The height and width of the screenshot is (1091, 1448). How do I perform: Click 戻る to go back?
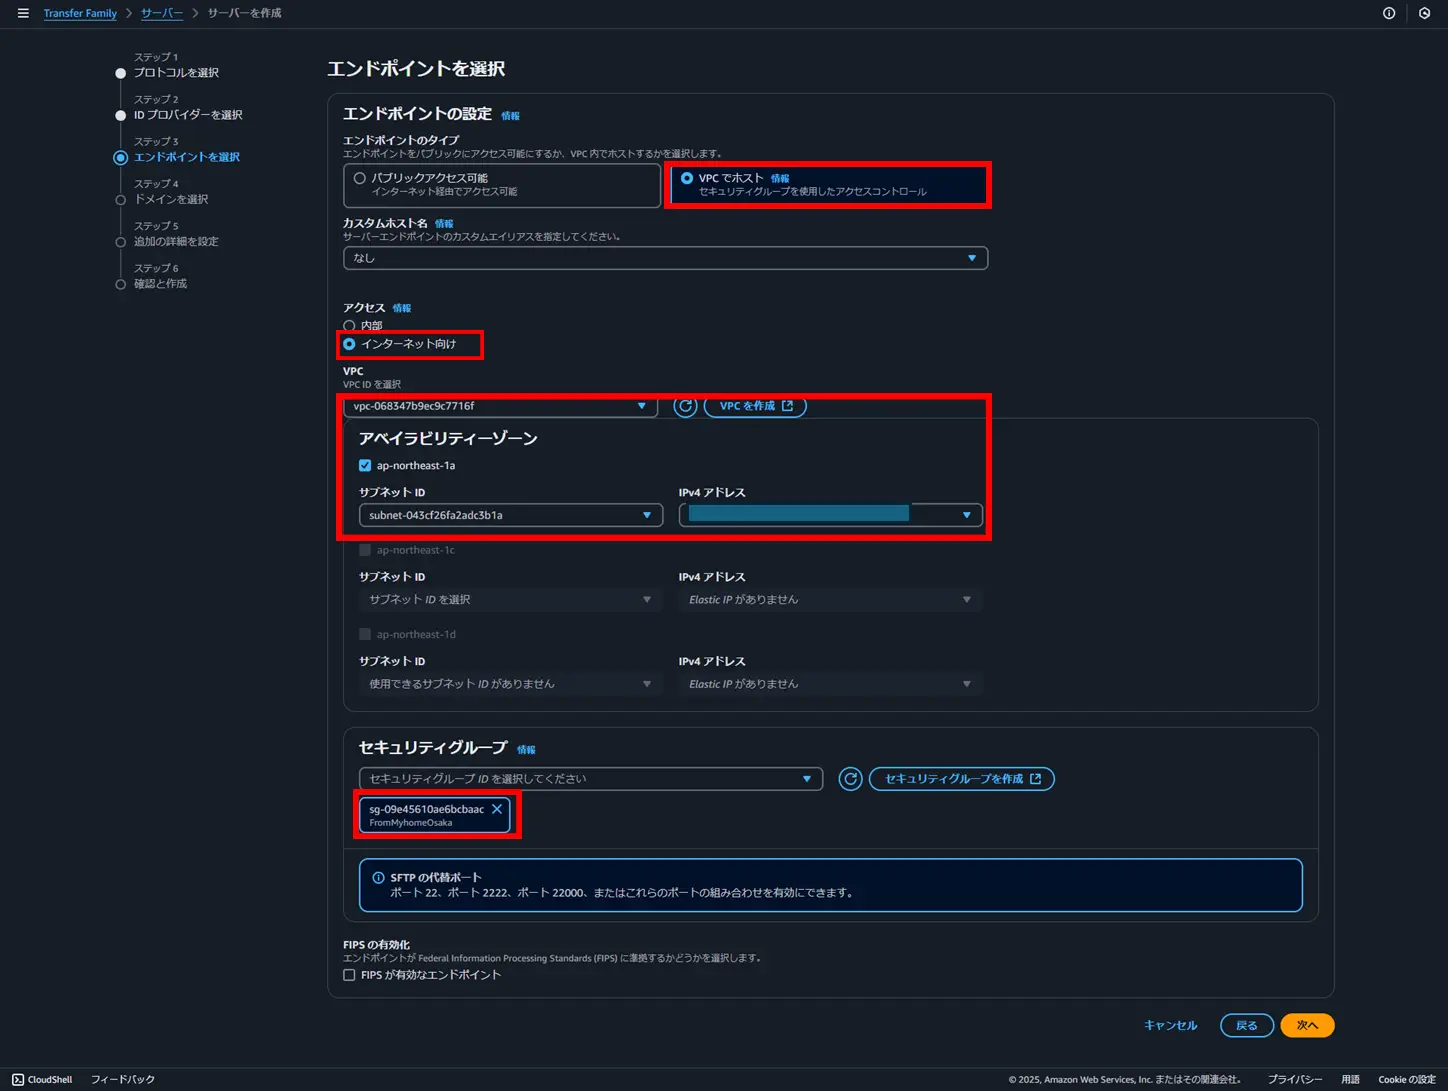[x=1246, y=1025]
